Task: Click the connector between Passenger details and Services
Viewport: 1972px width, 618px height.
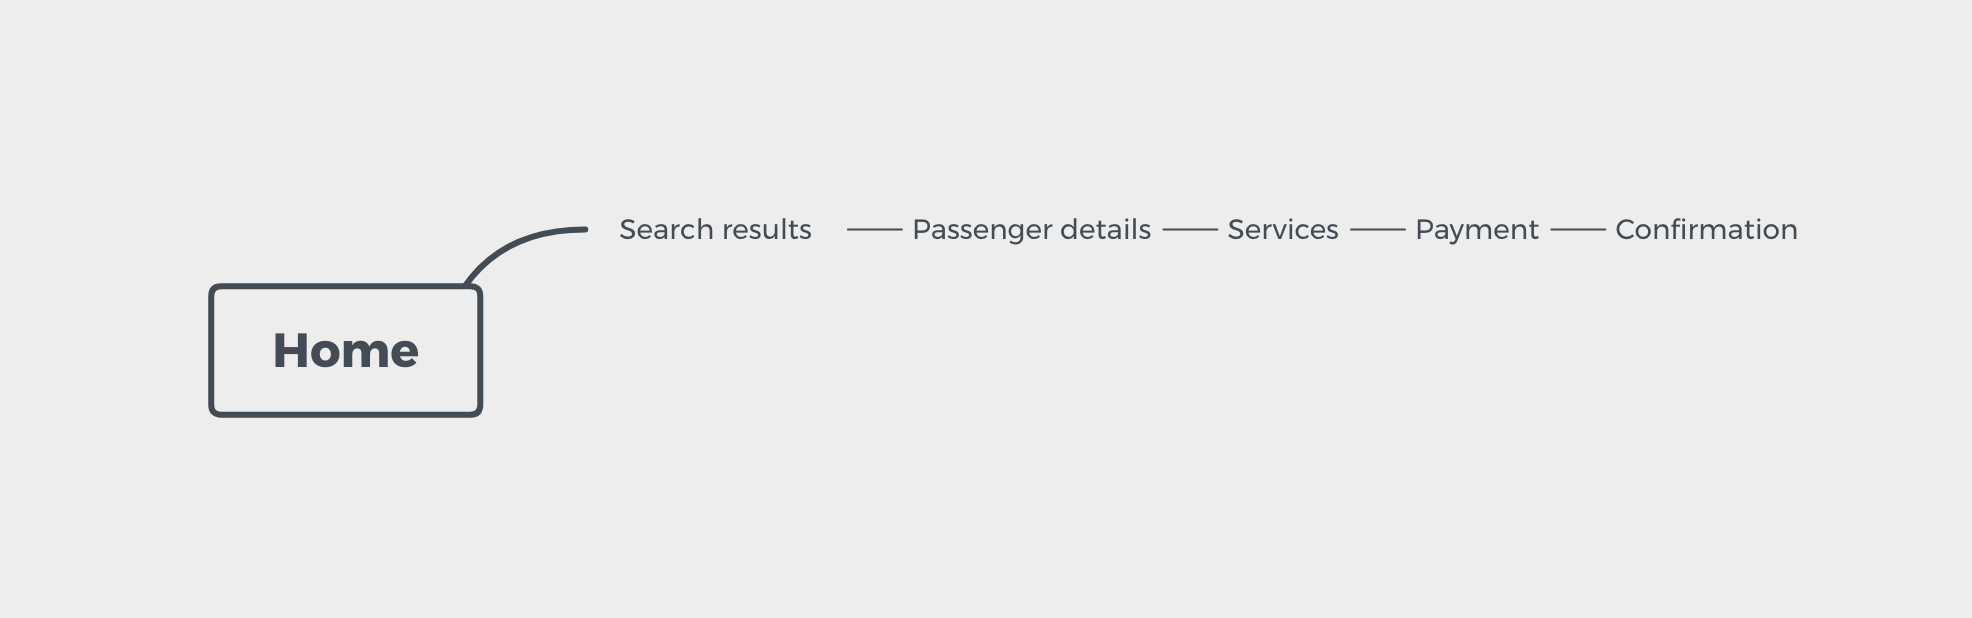Action: click(1189, 230)
